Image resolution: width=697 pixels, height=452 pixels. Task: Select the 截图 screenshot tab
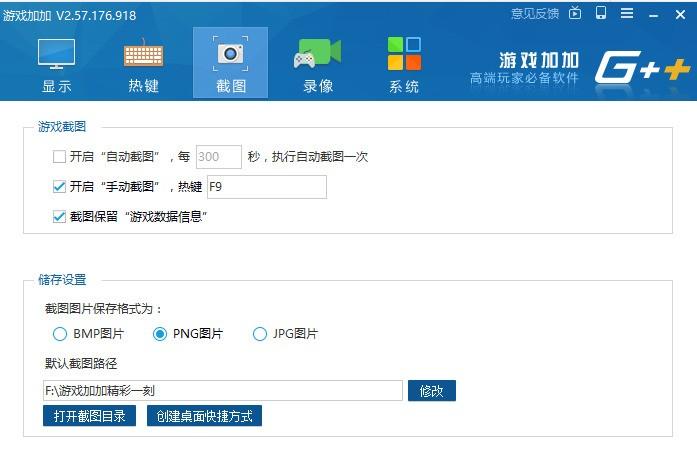click(230, 63)
